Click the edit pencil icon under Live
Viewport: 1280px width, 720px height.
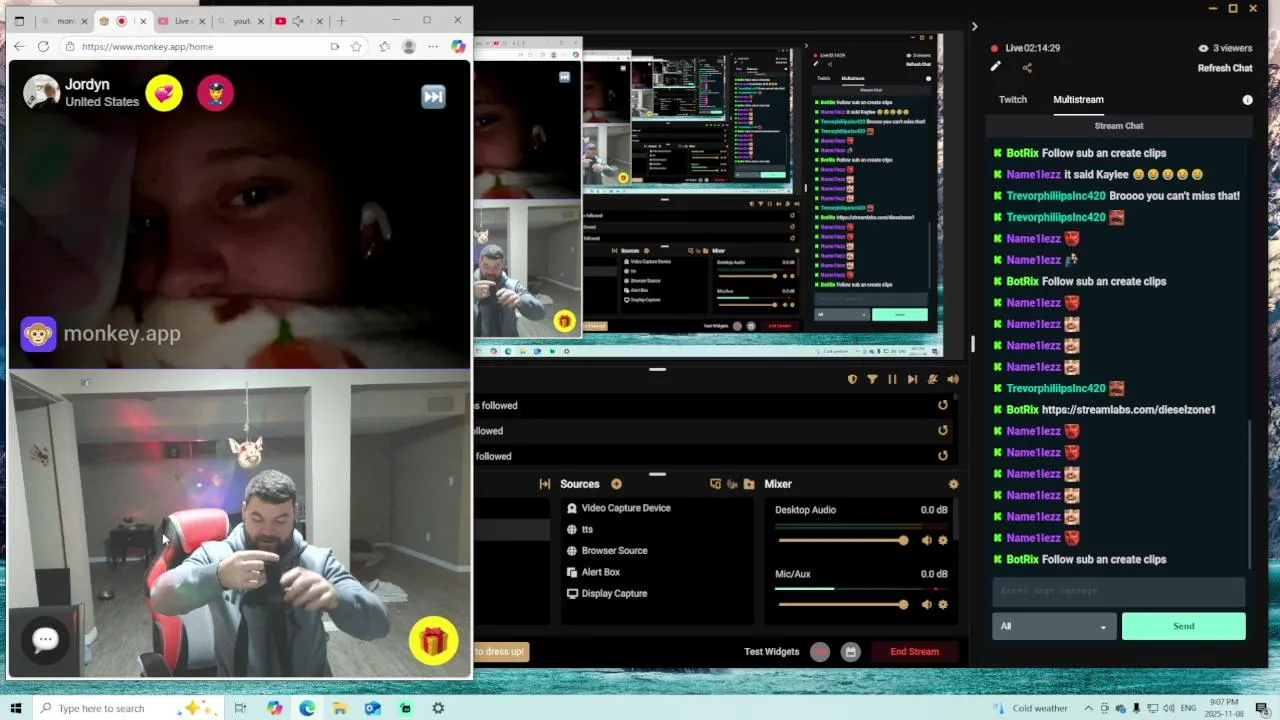click(995, 67)
